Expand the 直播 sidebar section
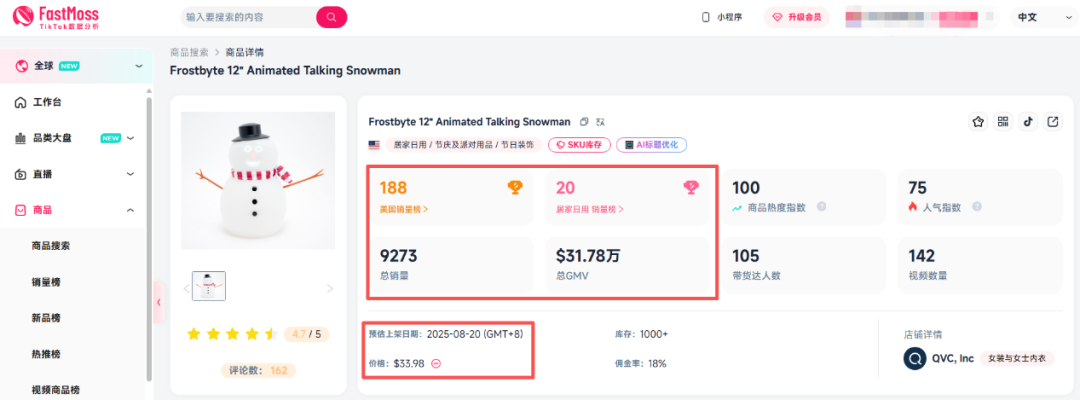Viewport: 1080px width, 400px height. click(130, 174)
